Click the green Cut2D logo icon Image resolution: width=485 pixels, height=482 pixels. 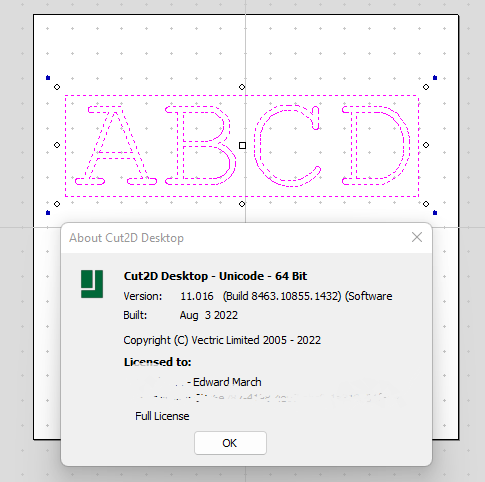click(92, 284)
